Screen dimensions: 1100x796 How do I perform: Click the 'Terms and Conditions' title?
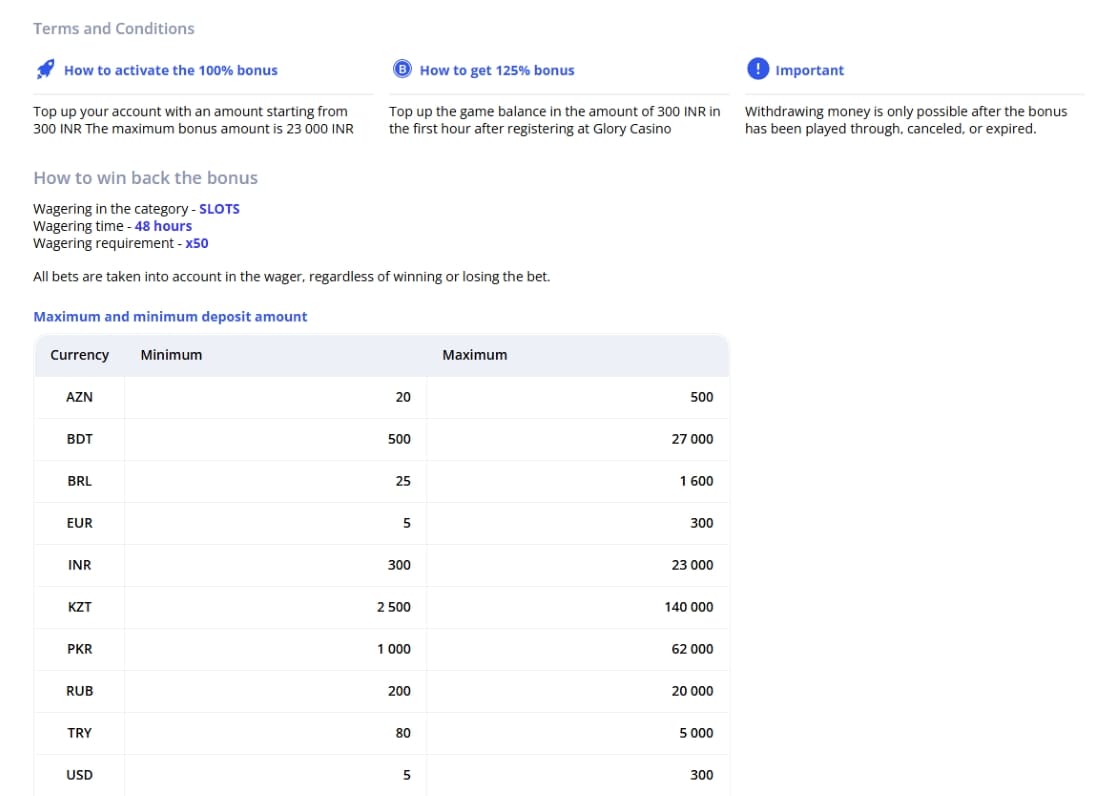pos(114,29)
